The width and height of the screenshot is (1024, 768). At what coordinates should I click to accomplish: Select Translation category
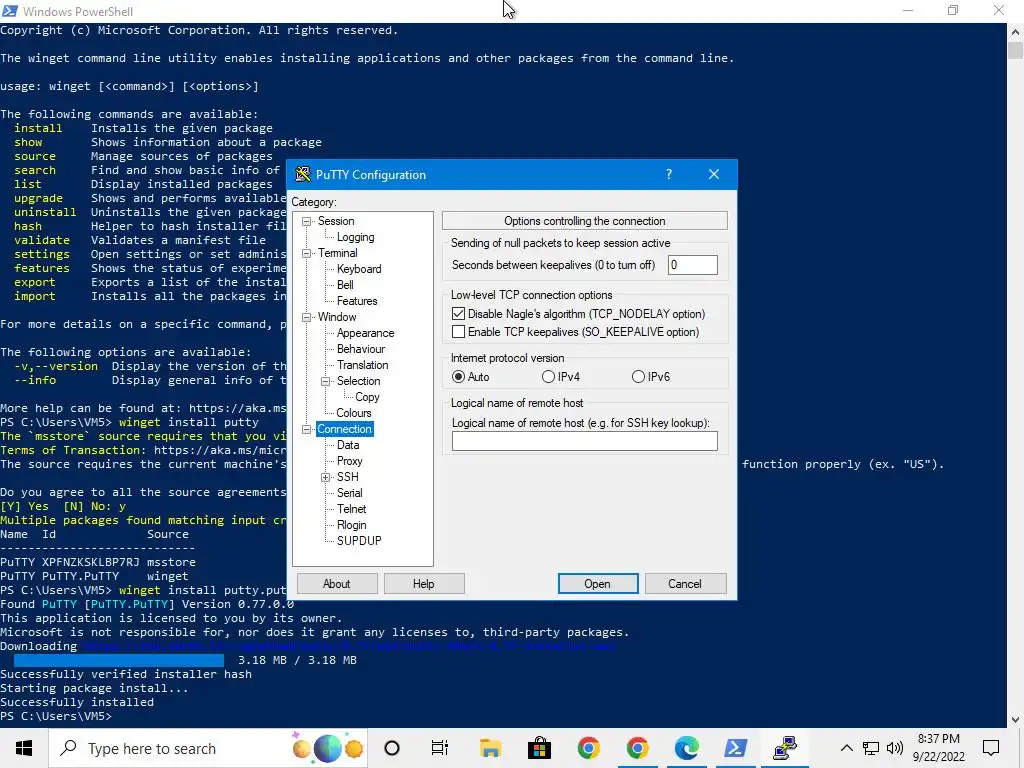tap(362, 365)
